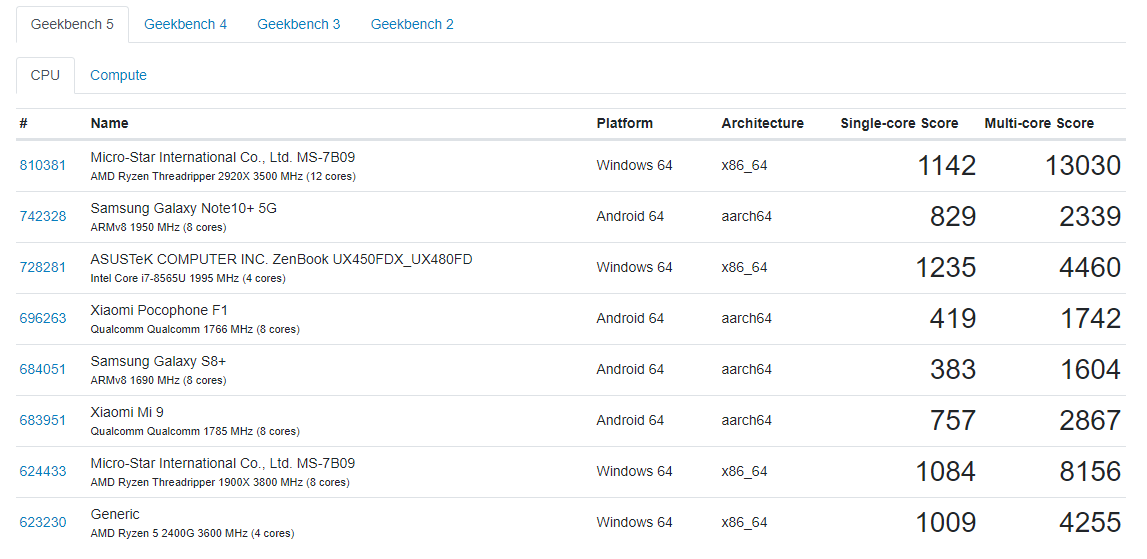Open the Geekbench 2 tab
1147x559 pixels.
pyautogui.click(x=412, y=24)
